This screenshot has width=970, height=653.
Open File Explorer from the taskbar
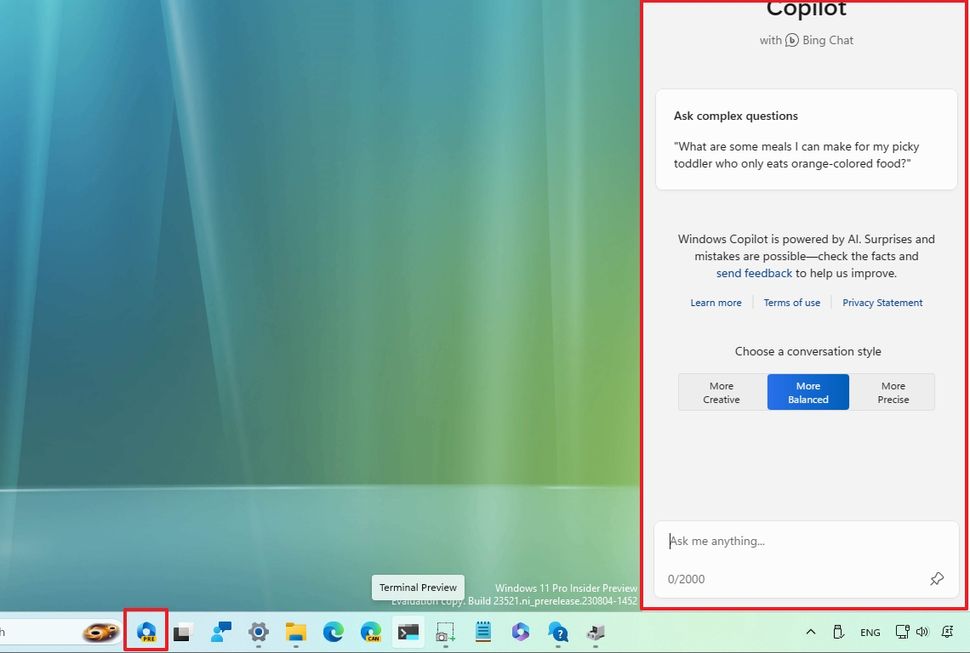pyautogui.click(x=294, y=632)
